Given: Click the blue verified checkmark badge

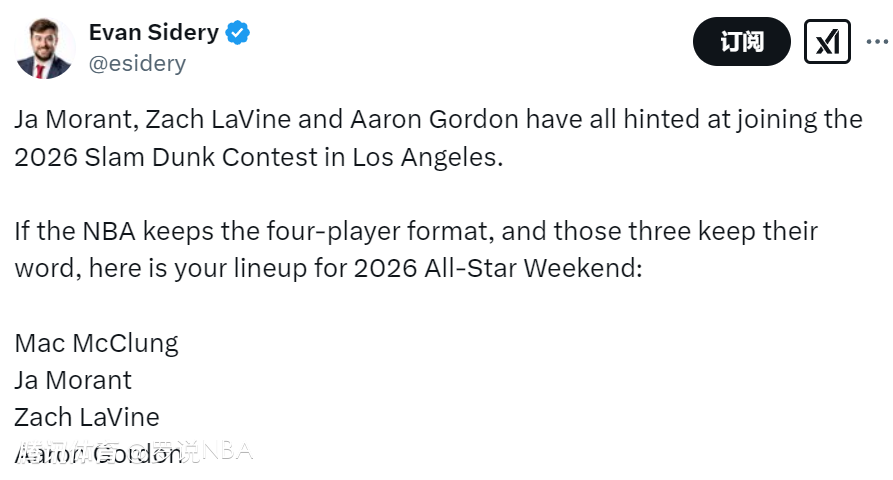Looking at the screenshot, I should (x=238, y=33).
